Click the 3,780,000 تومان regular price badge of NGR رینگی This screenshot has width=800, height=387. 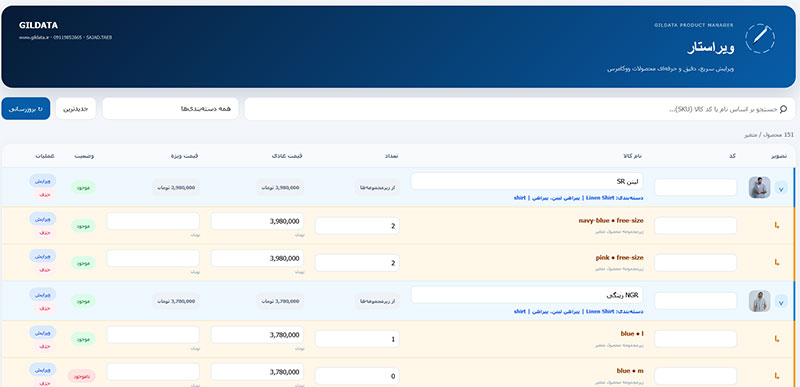coord(280,301)
